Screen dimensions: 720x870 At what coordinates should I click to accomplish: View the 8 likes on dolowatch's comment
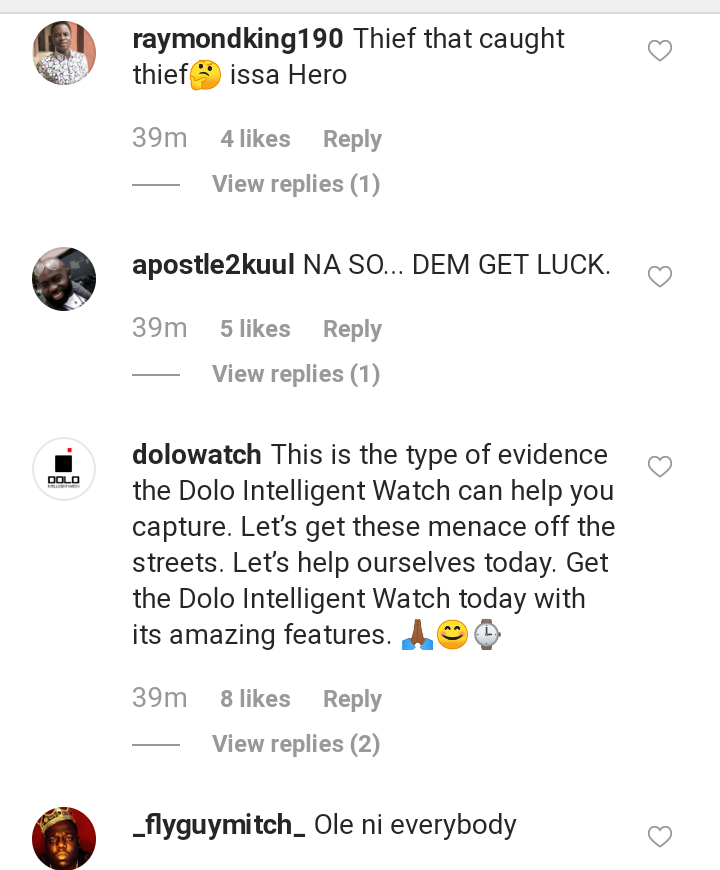[255, 699]
